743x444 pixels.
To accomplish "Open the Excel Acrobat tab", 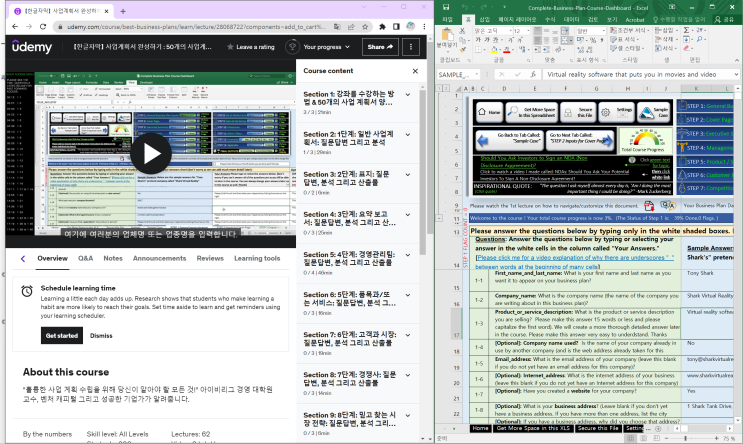I will (634, 19).
